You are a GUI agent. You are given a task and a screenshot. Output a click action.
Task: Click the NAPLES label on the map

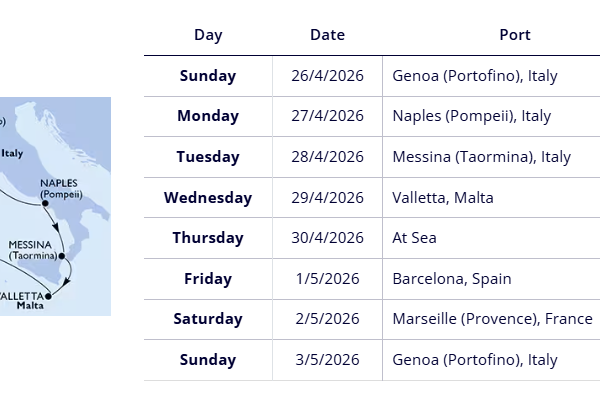pos(61,183)
